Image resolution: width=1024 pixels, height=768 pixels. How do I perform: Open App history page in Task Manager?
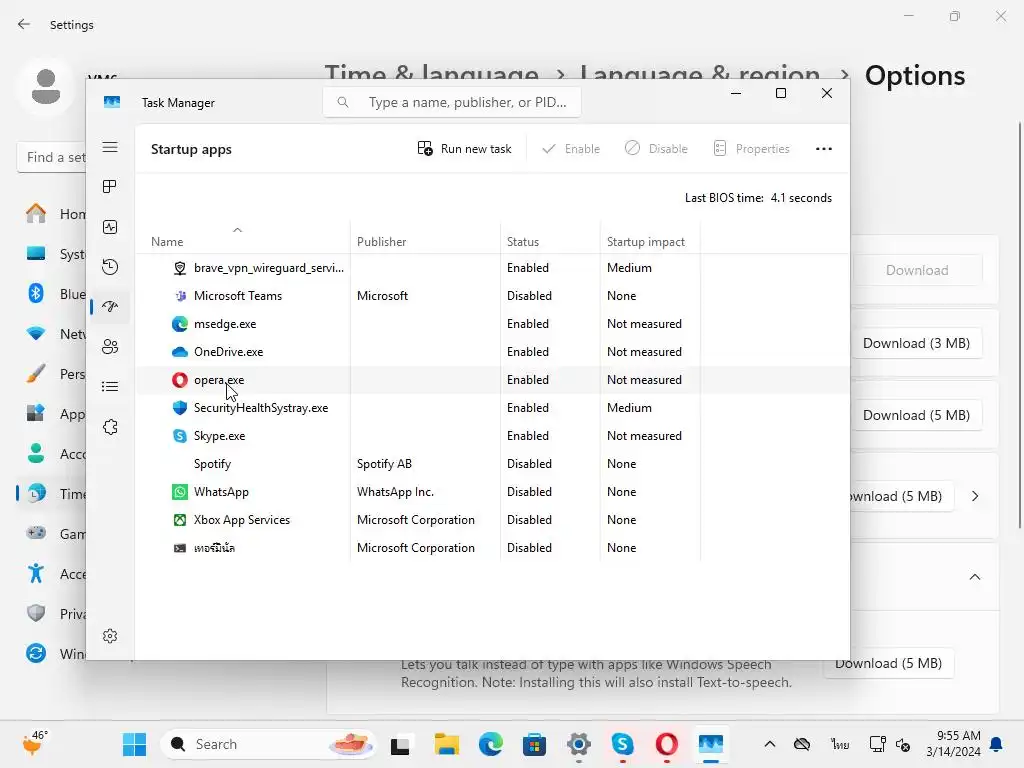pos(110,266)
